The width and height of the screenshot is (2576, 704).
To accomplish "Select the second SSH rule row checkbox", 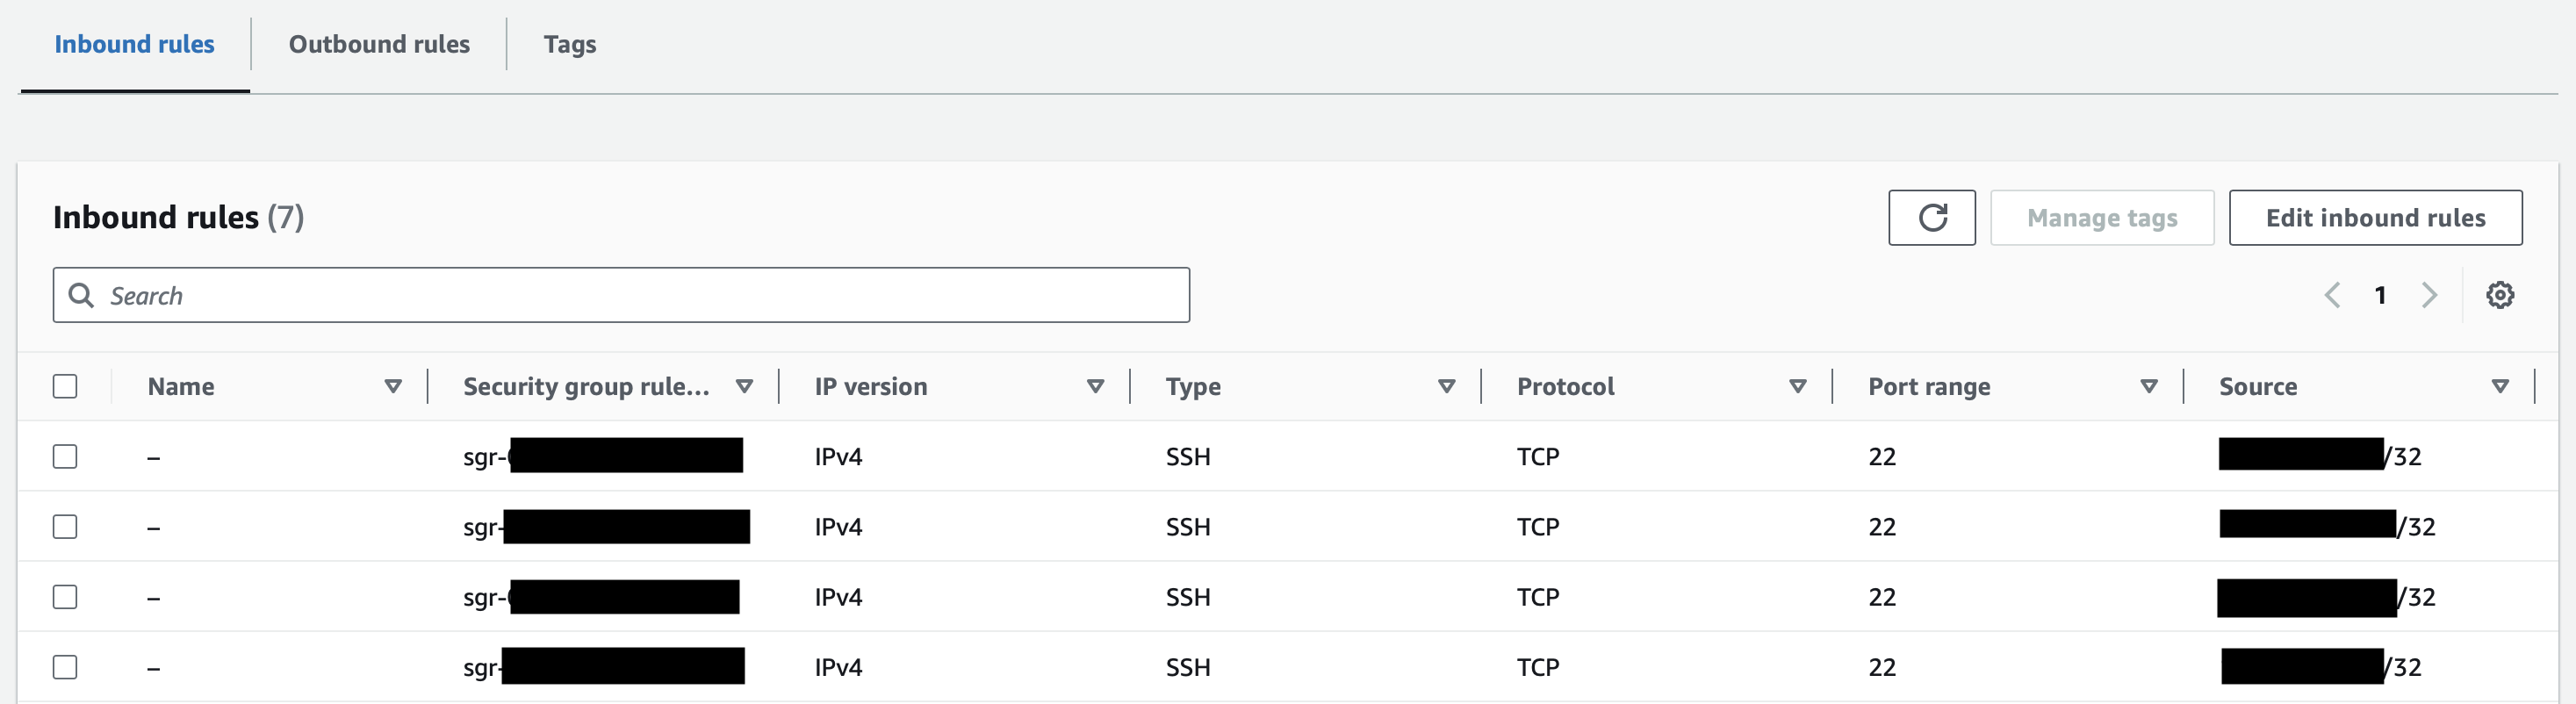I will pyautogui.click(x=65, y=526).
